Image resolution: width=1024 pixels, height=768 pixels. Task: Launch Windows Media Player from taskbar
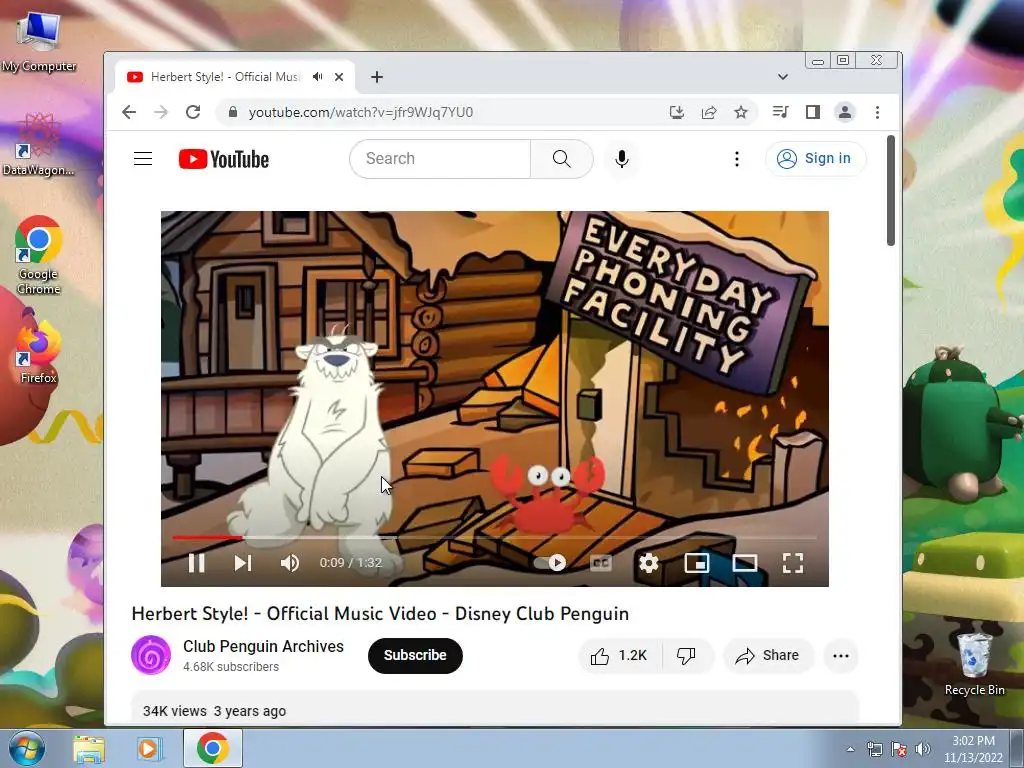click(x=148, y=749)
